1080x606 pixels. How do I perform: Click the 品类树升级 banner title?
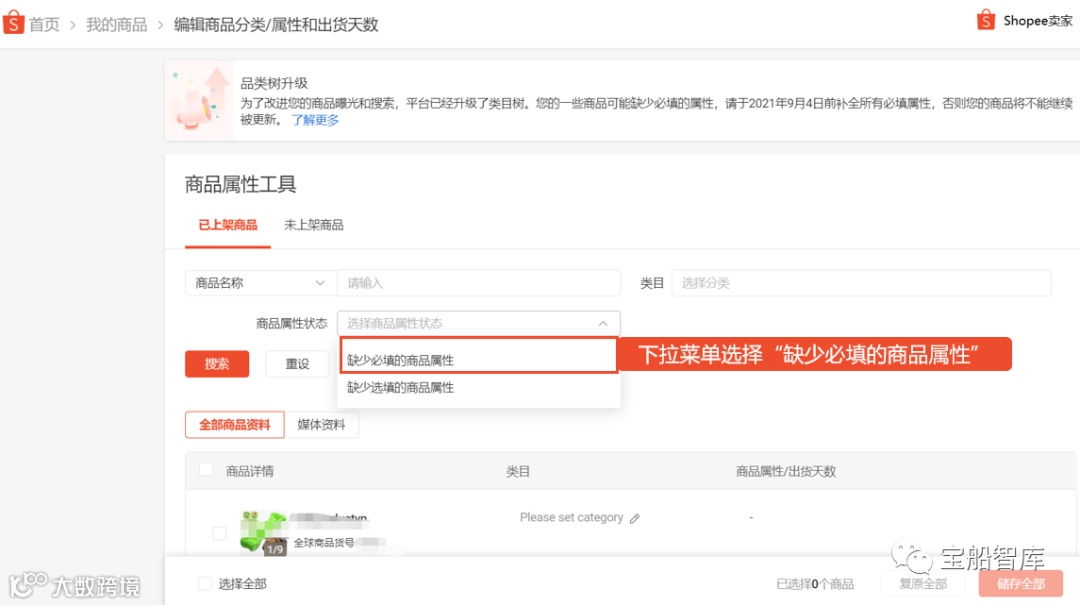(273, 83)
